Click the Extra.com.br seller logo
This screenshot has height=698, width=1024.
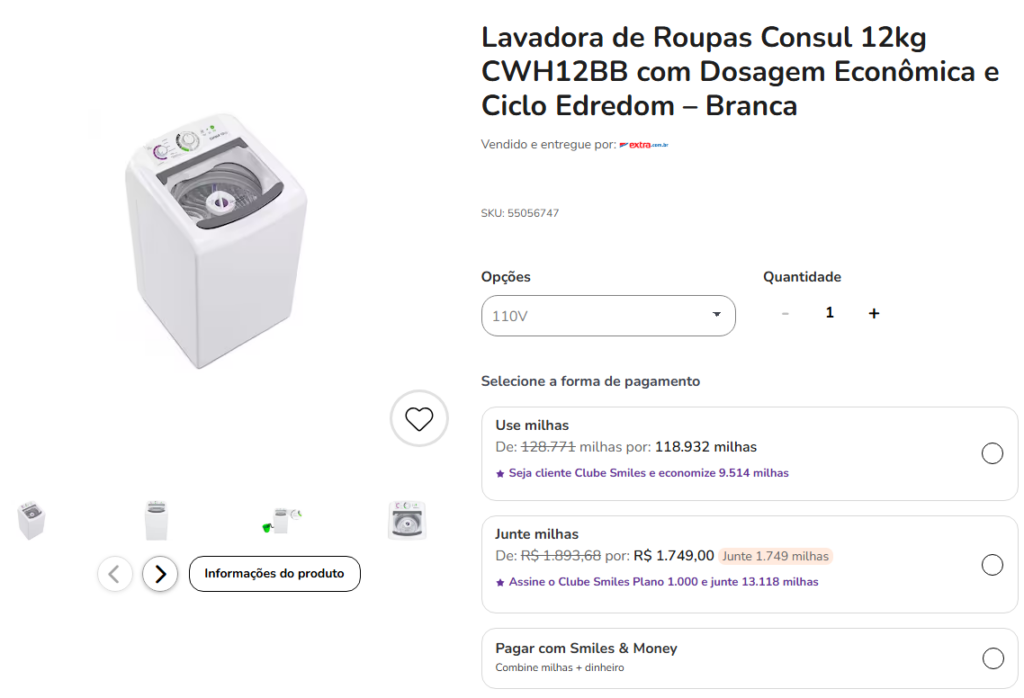[644, 145]
